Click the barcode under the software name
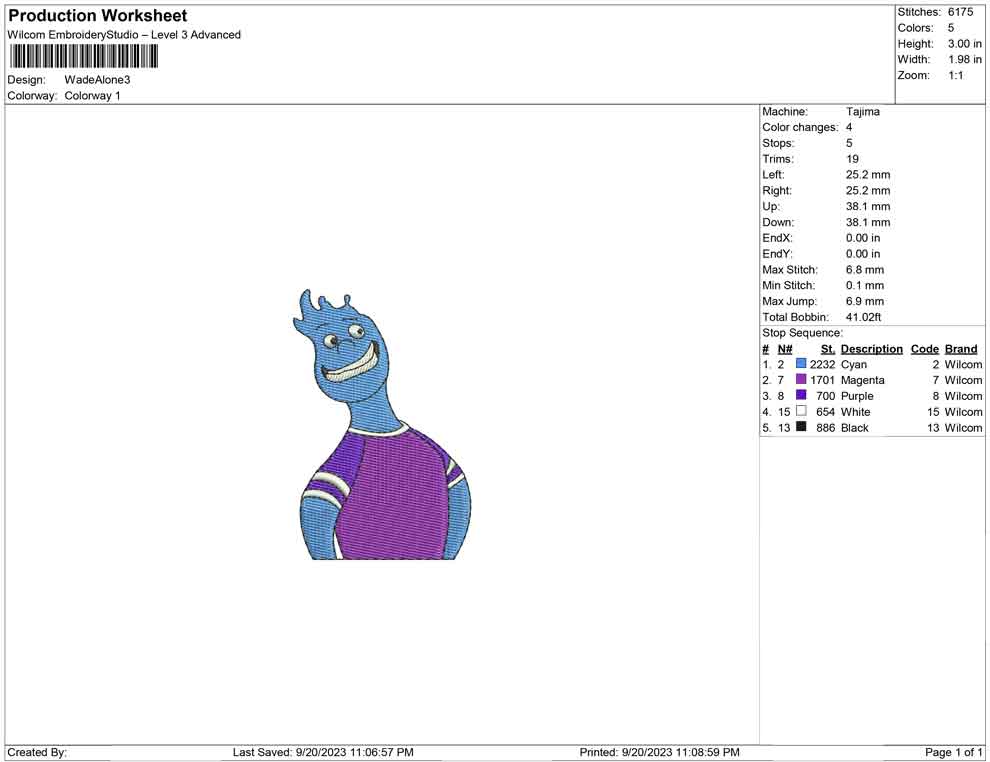Screen dimensions: 990x762 [x=83, y=57]
